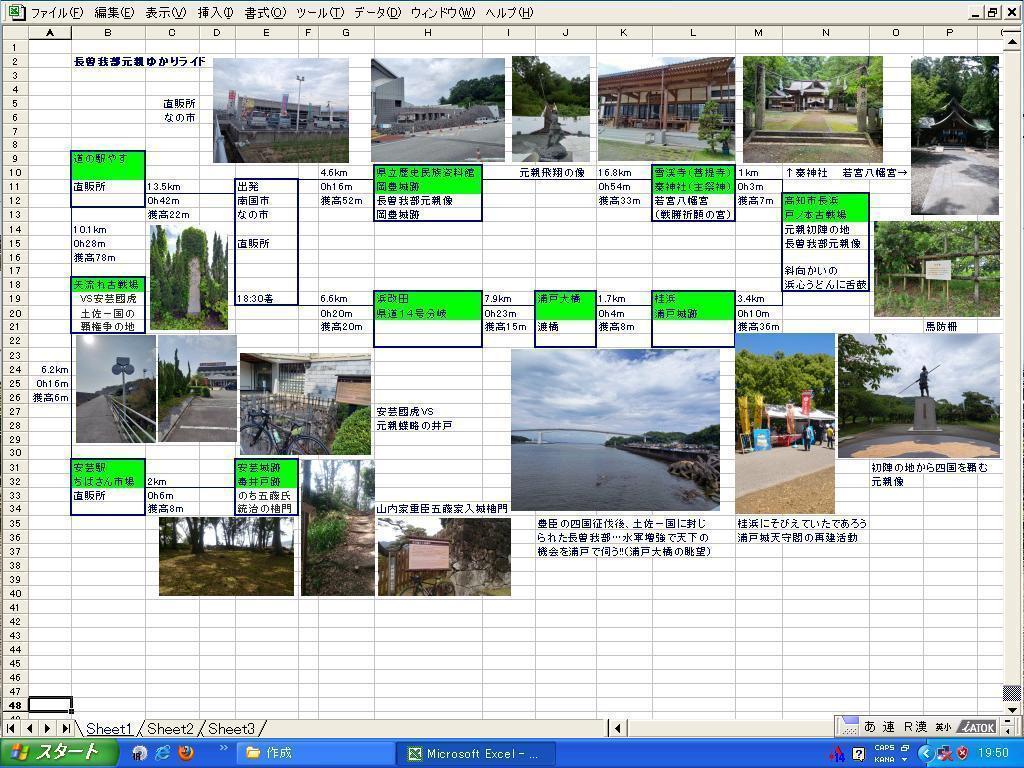Launch Internet Explorer from quick launch
Viewport: 1024px width, 768px height.
162,753
